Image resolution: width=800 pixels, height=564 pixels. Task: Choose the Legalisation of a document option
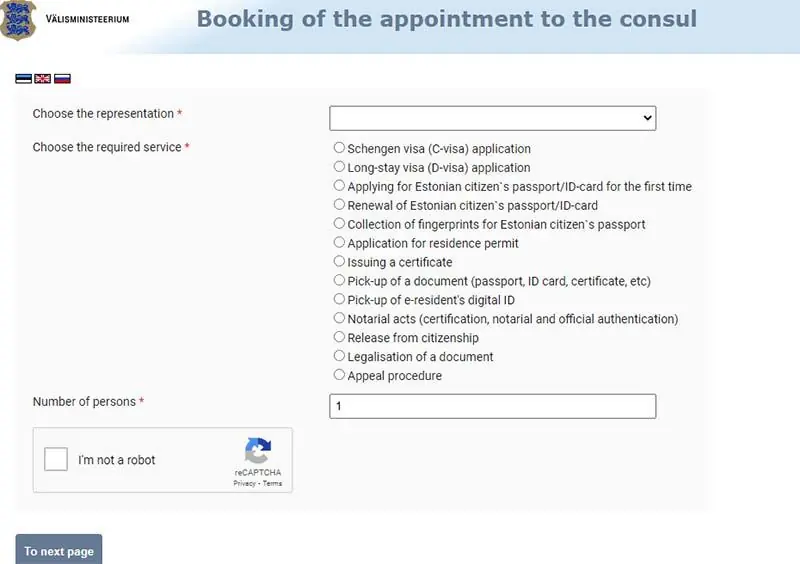(x=339, y=357)
